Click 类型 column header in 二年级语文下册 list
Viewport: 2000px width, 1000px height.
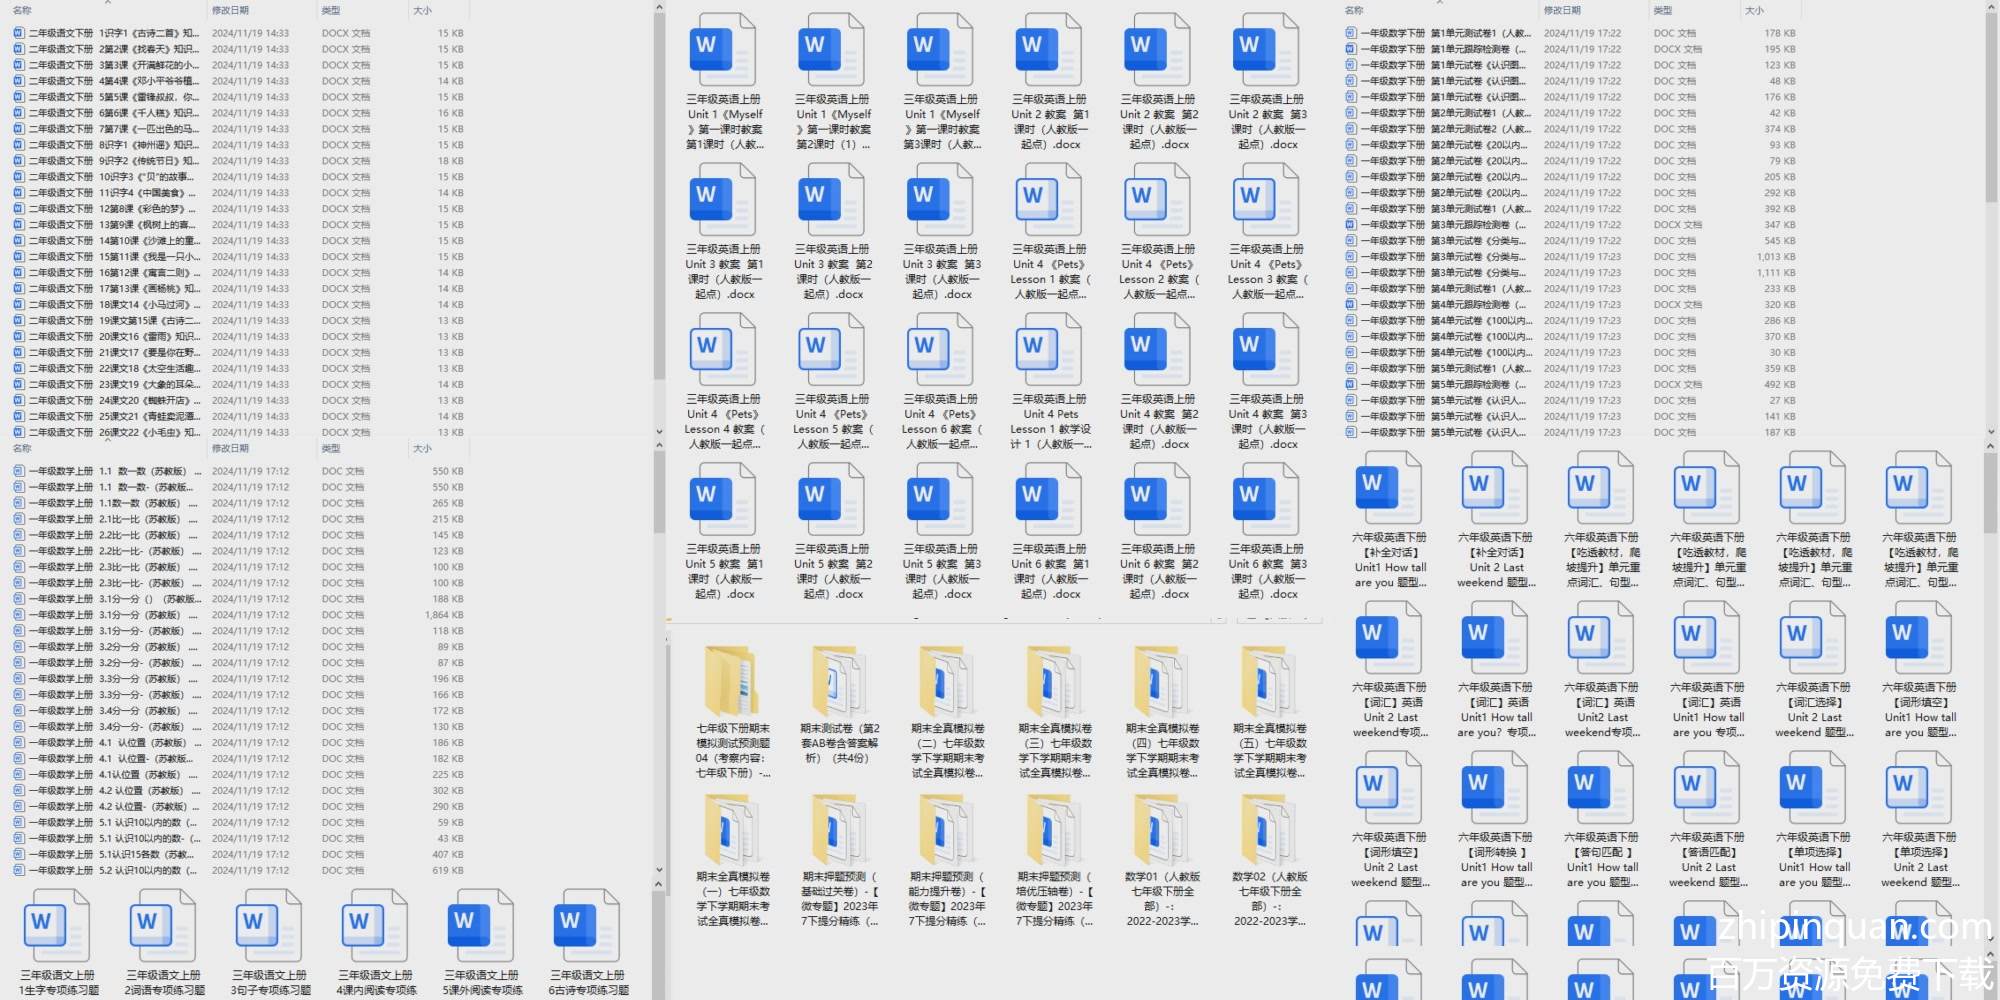(x=331, y=10)
